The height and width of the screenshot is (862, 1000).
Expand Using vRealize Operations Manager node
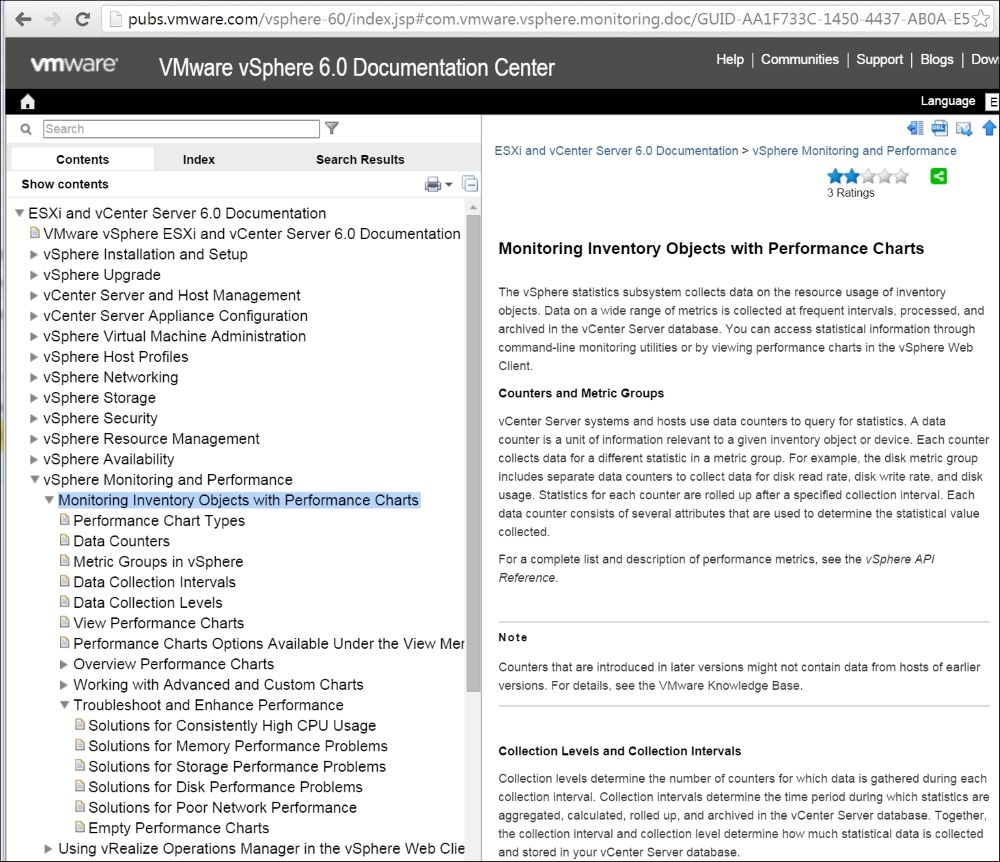(48, 849)
